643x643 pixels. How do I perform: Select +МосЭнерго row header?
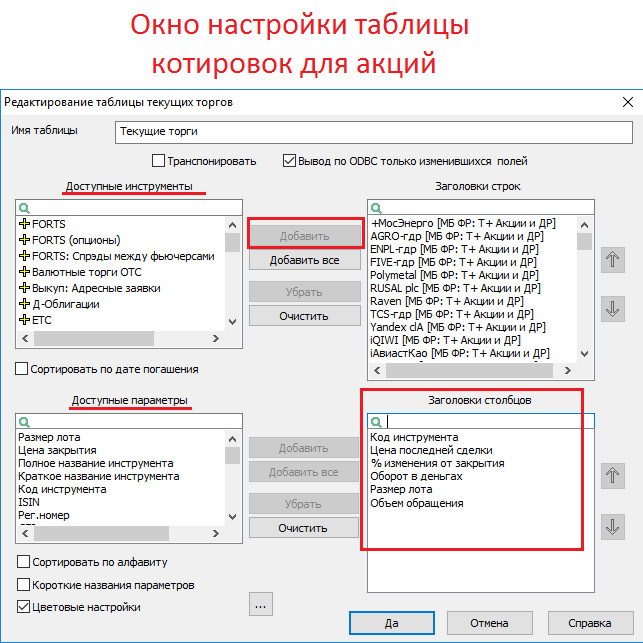pyautogui.click(x=463, y=223)
